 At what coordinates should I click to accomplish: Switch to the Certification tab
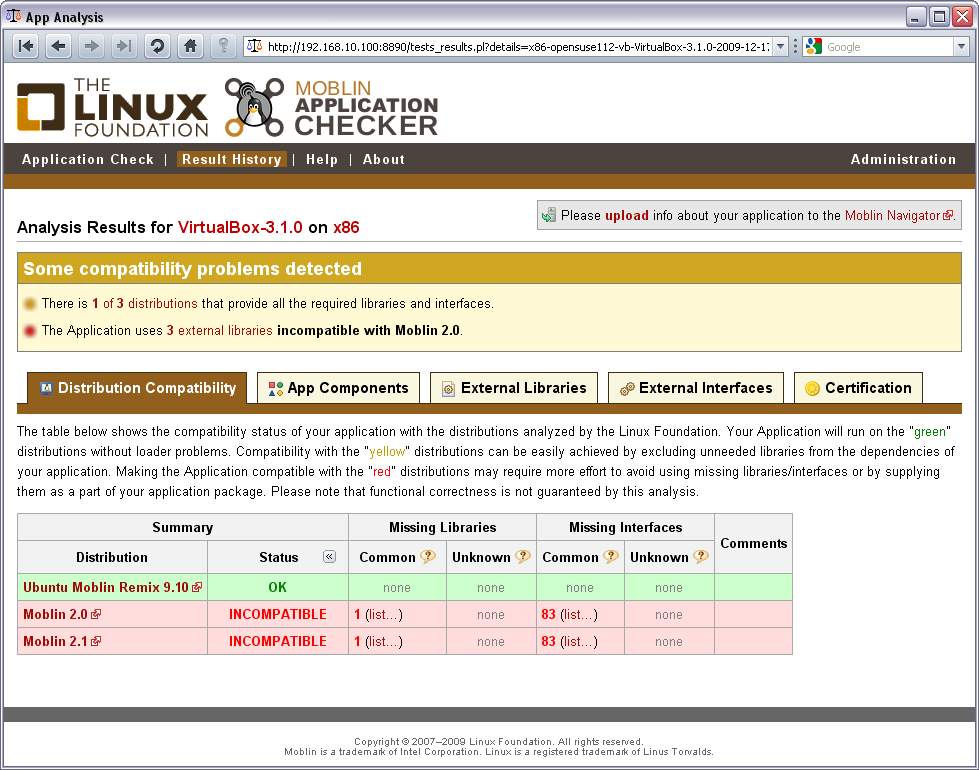[858, 388]
